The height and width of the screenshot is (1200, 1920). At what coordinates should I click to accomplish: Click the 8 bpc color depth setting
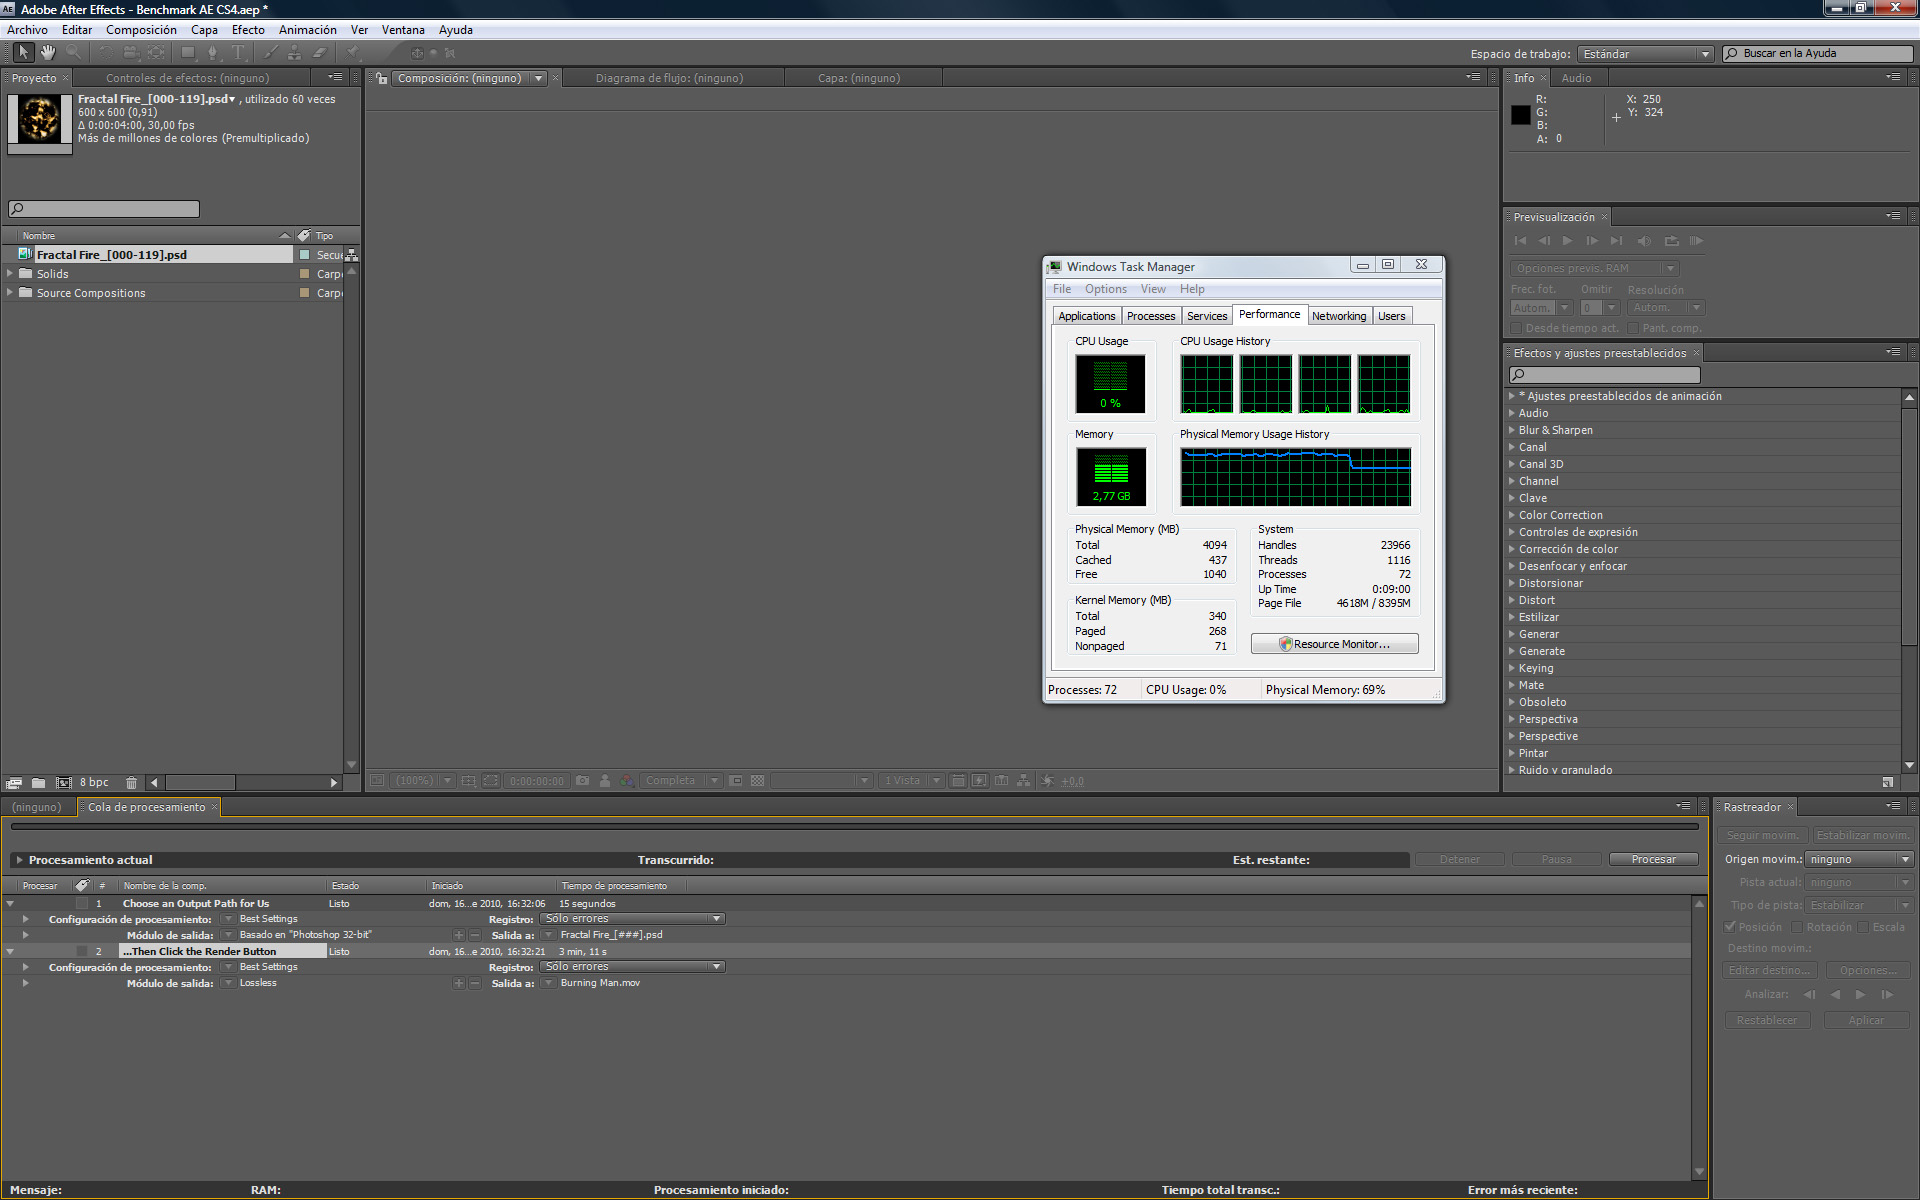coord(94,783)
